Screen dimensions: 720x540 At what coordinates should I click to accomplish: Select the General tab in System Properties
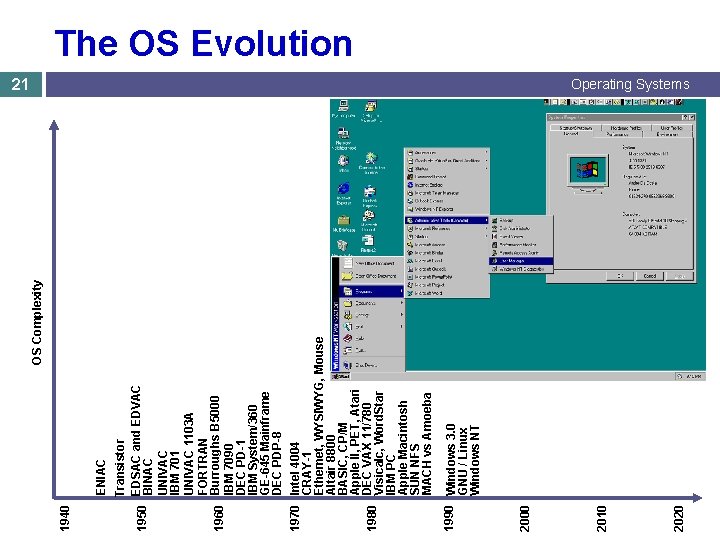(571, 134)
